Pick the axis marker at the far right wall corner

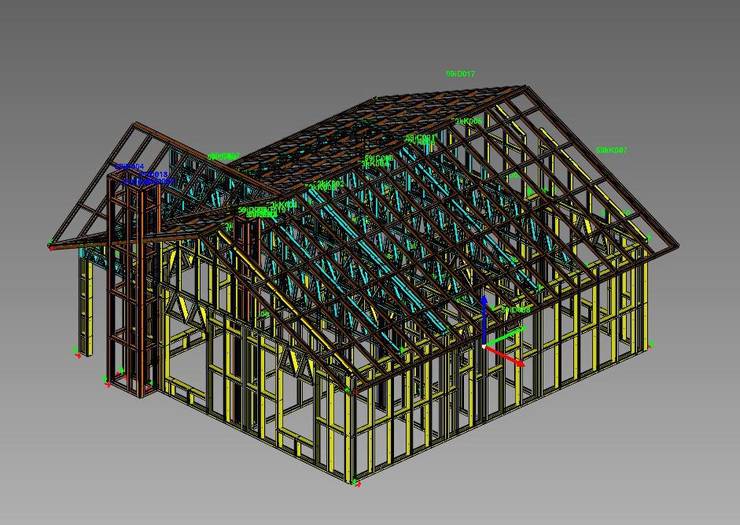[x=650, y=345]
